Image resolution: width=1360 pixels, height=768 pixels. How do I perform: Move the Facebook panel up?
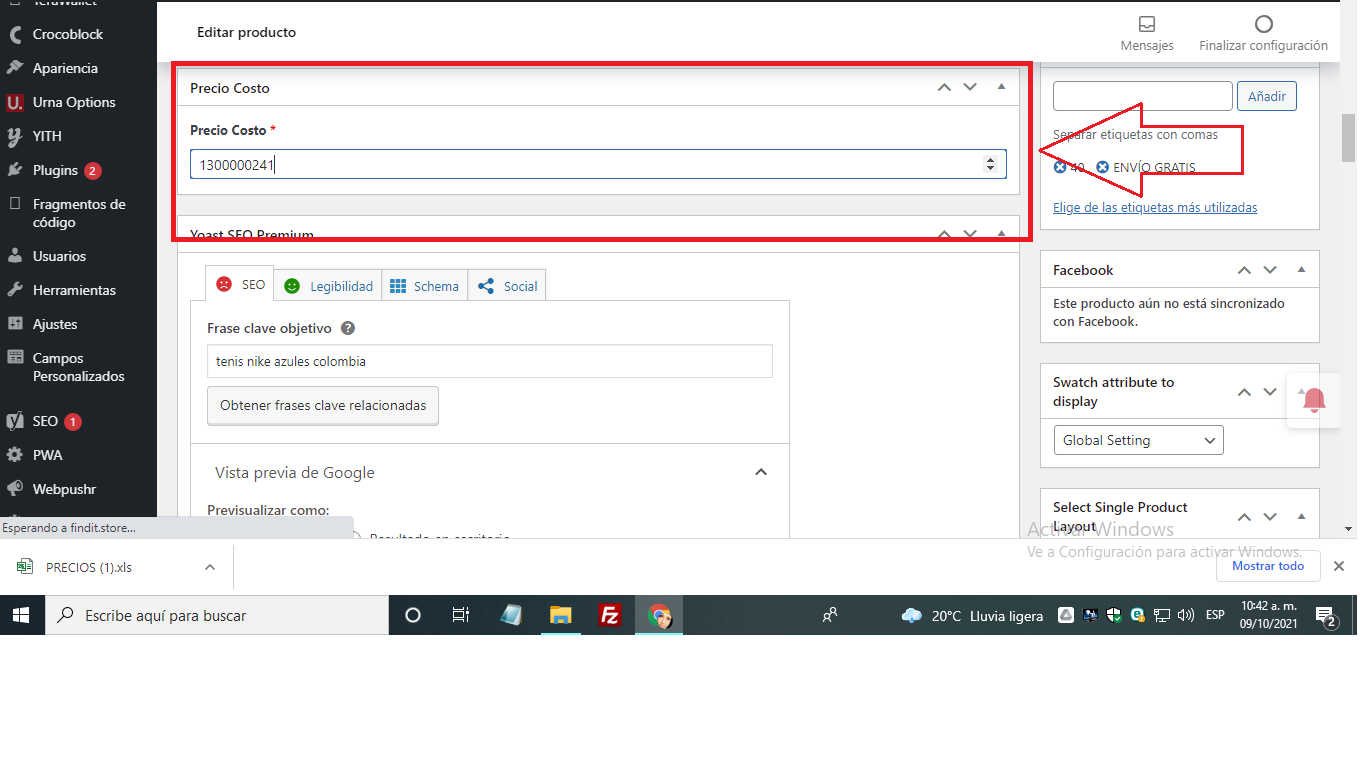point(1244,270)
